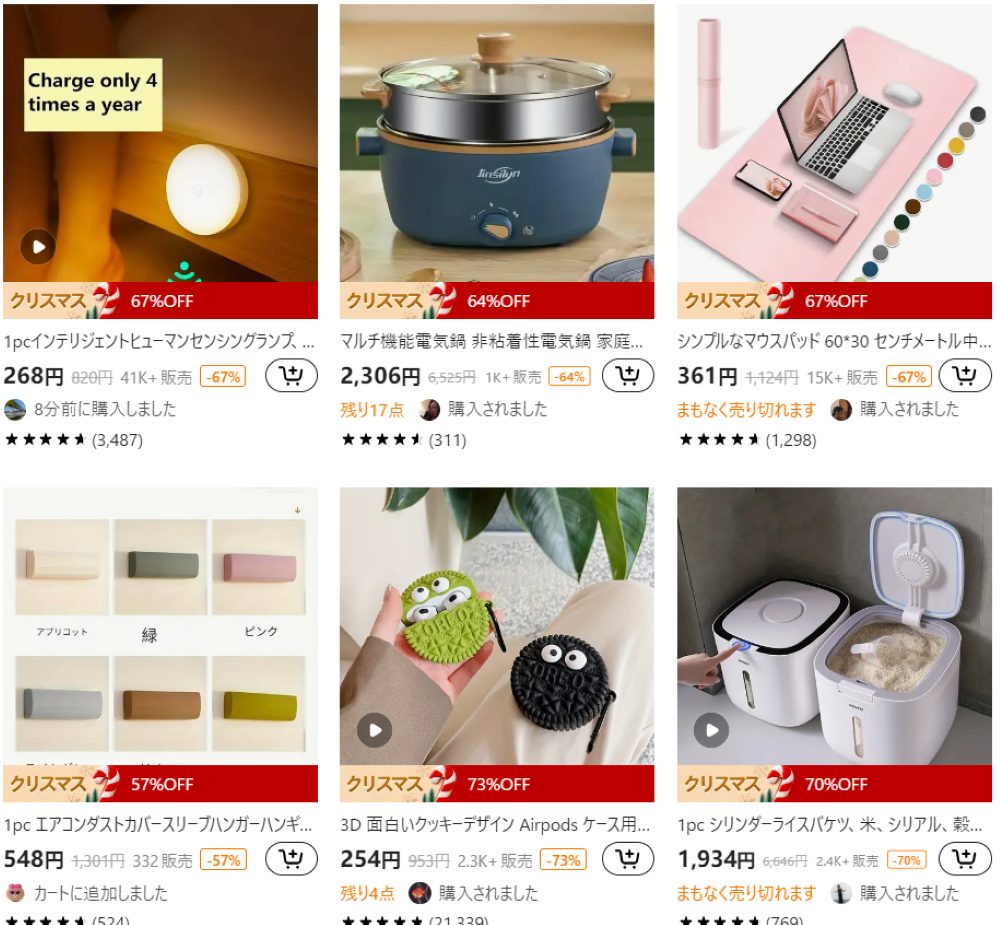Add the 361円 mouse pad to cart
The image size is (1000, 925).
point(965,375)
